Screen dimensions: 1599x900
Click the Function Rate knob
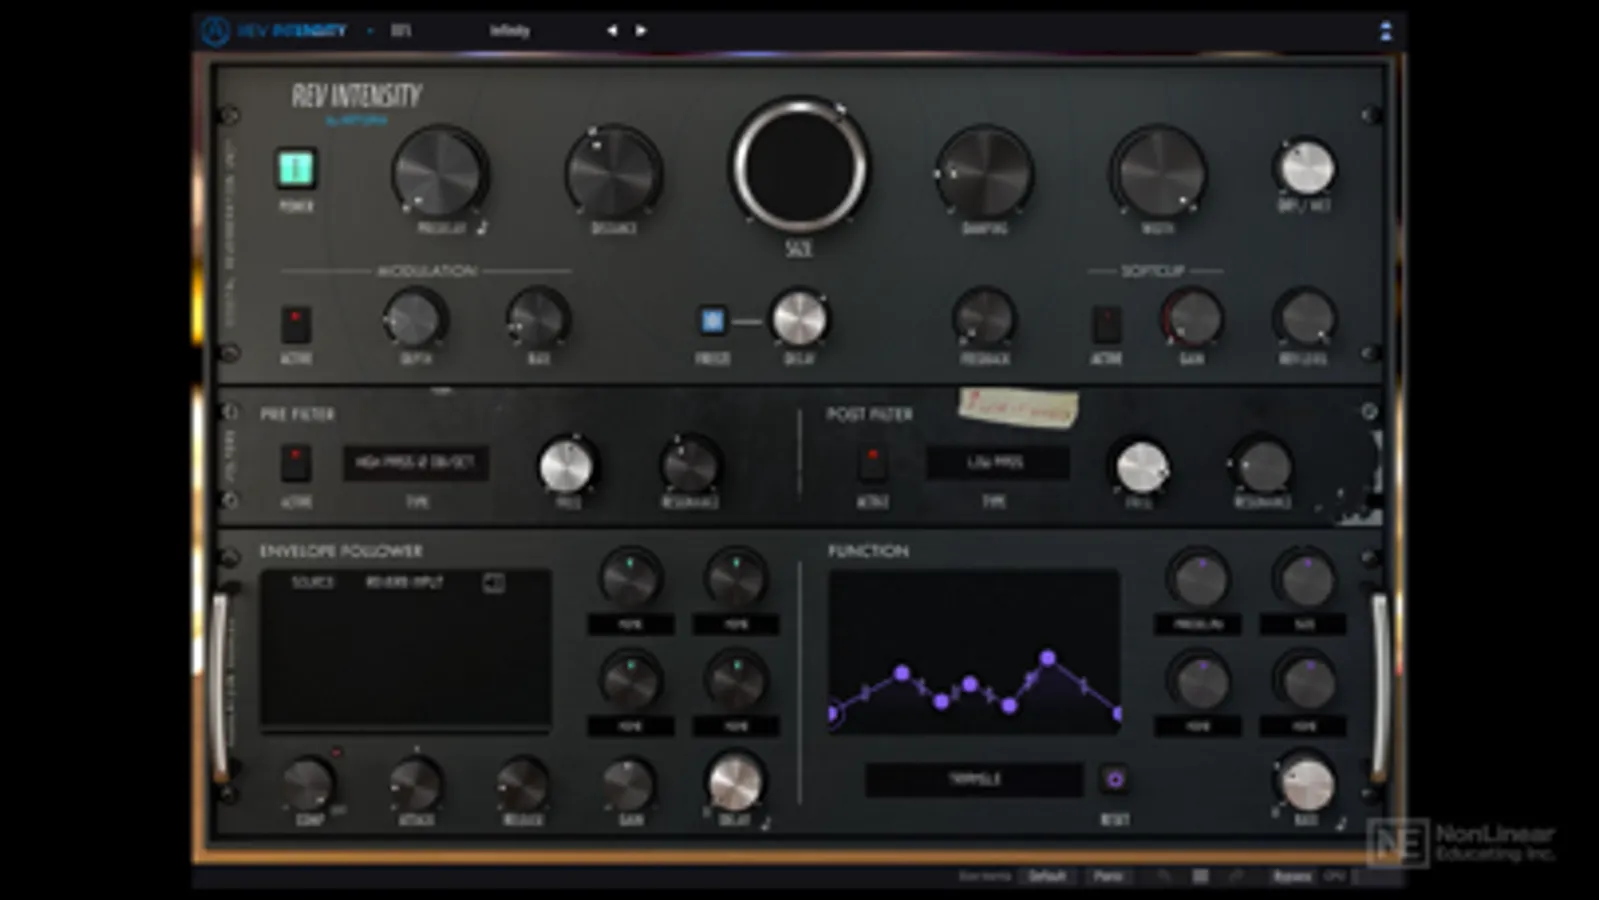point(1306,783)
